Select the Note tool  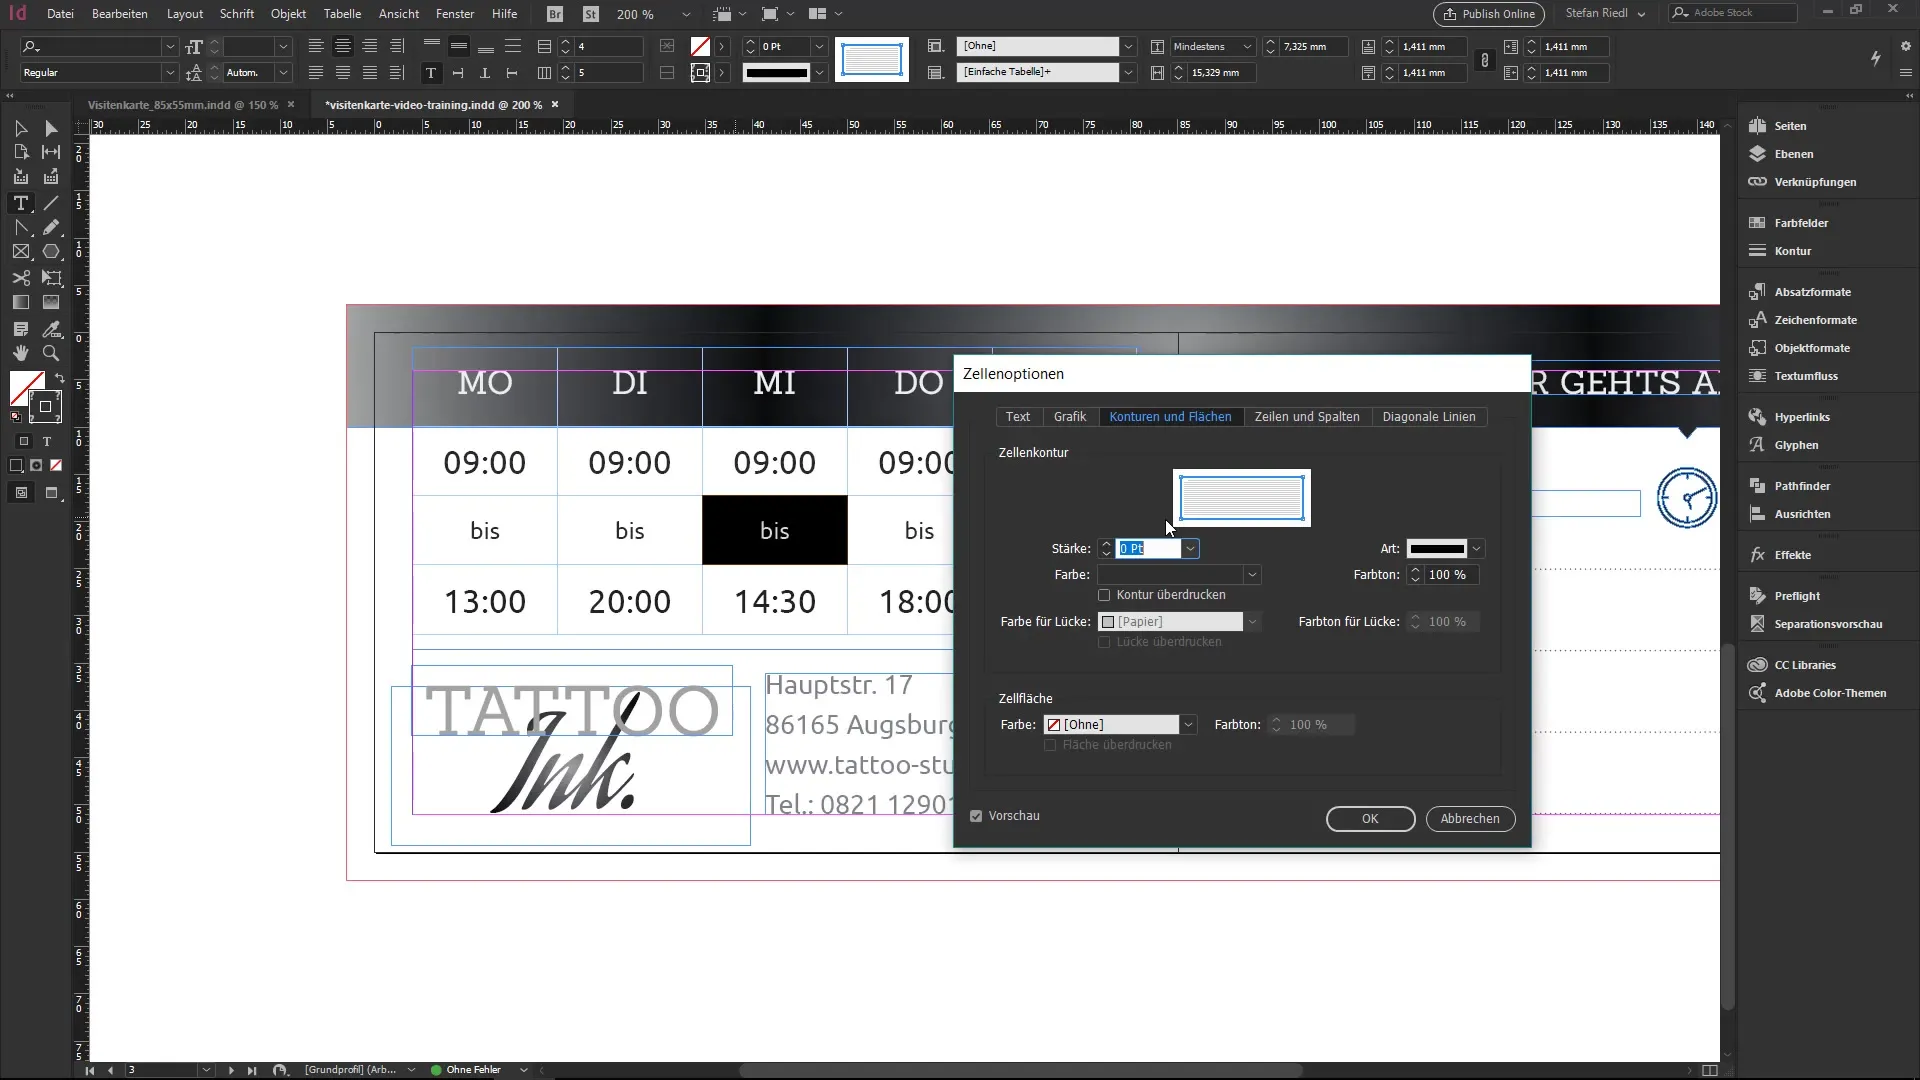point(20,329)
